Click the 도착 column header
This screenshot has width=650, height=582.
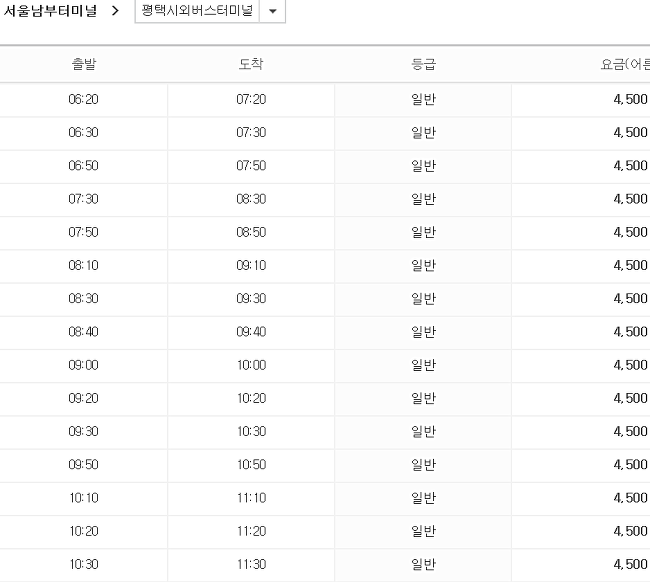(x=251, y=64)
